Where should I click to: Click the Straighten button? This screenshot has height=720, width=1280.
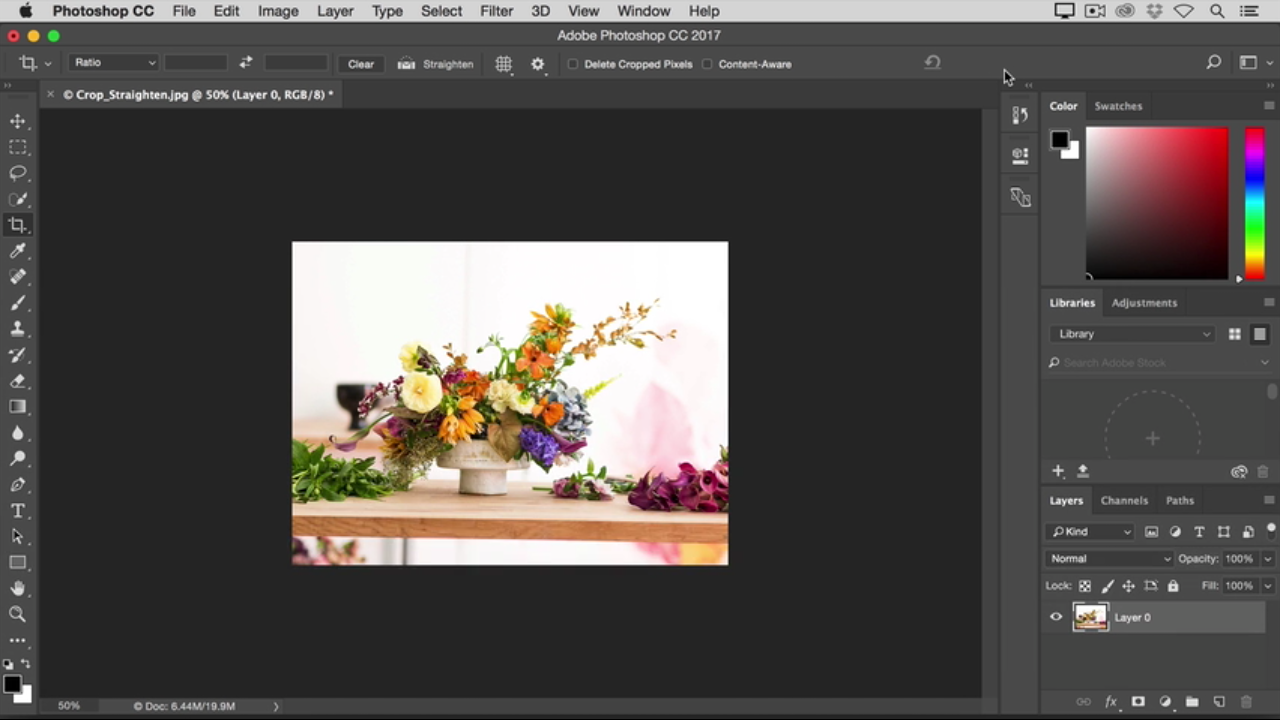(437, 64)
